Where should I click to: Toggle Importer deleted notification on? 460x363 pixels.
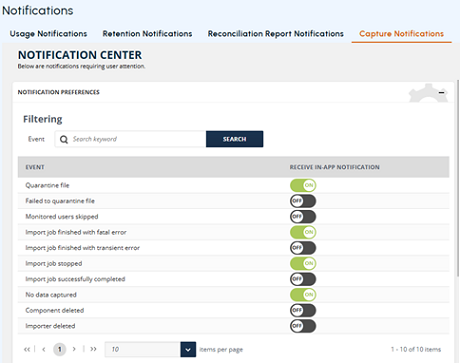coord(303,326)
